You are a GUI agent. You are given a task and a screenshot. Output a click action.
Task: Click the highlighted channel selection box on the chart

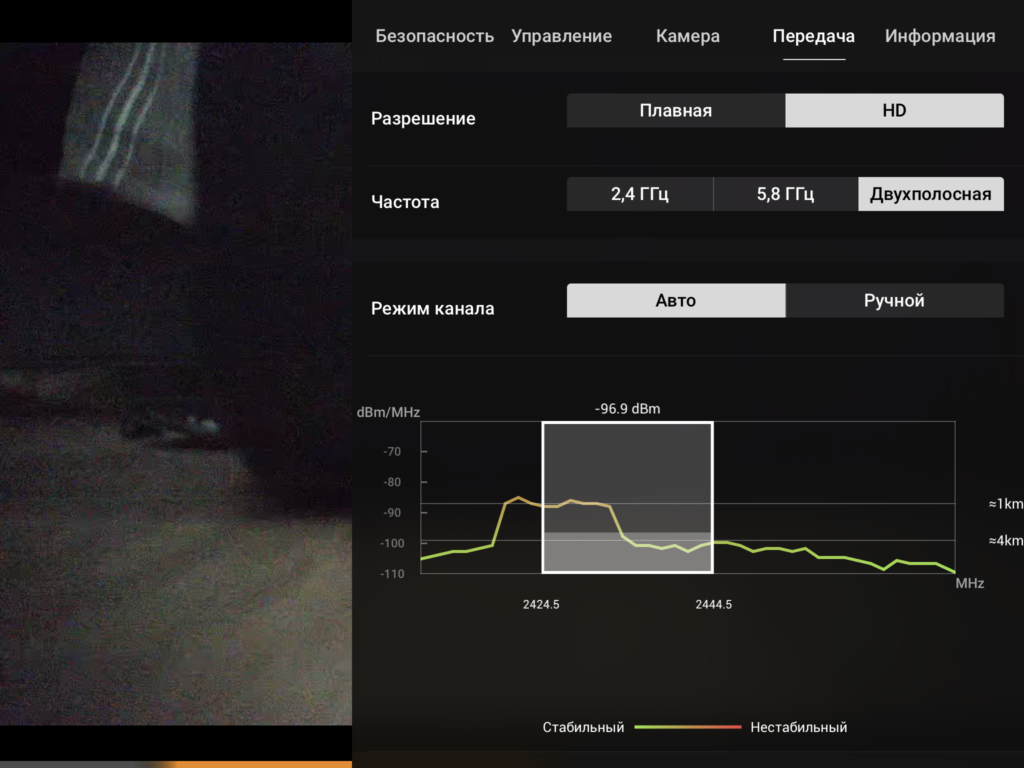click(x=627, y=497)
